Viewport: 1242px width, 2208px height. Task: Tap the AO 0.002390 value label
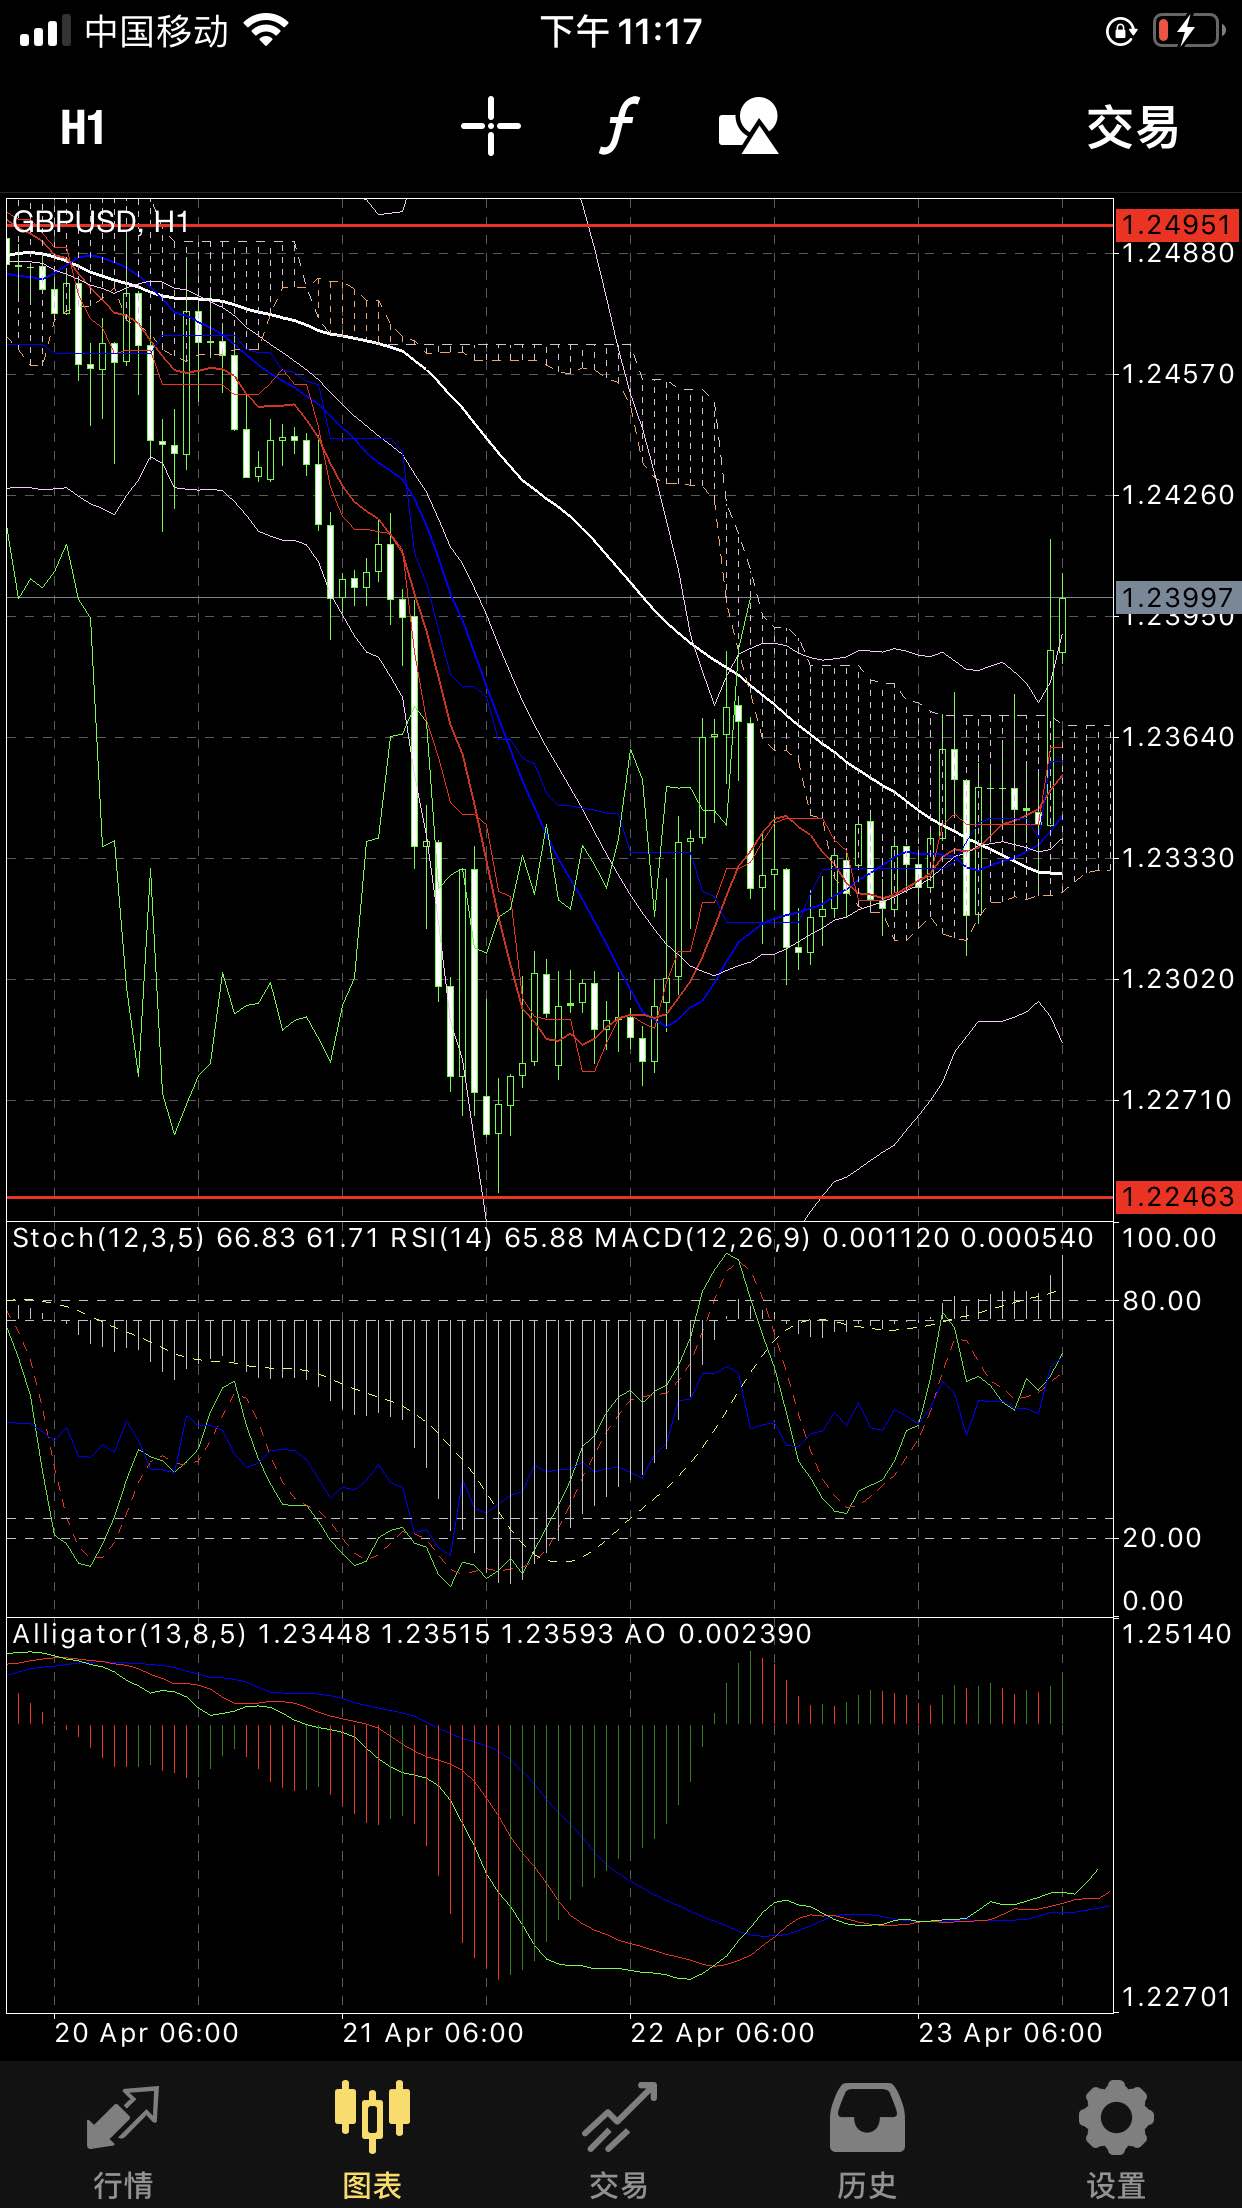point(718,1634)
